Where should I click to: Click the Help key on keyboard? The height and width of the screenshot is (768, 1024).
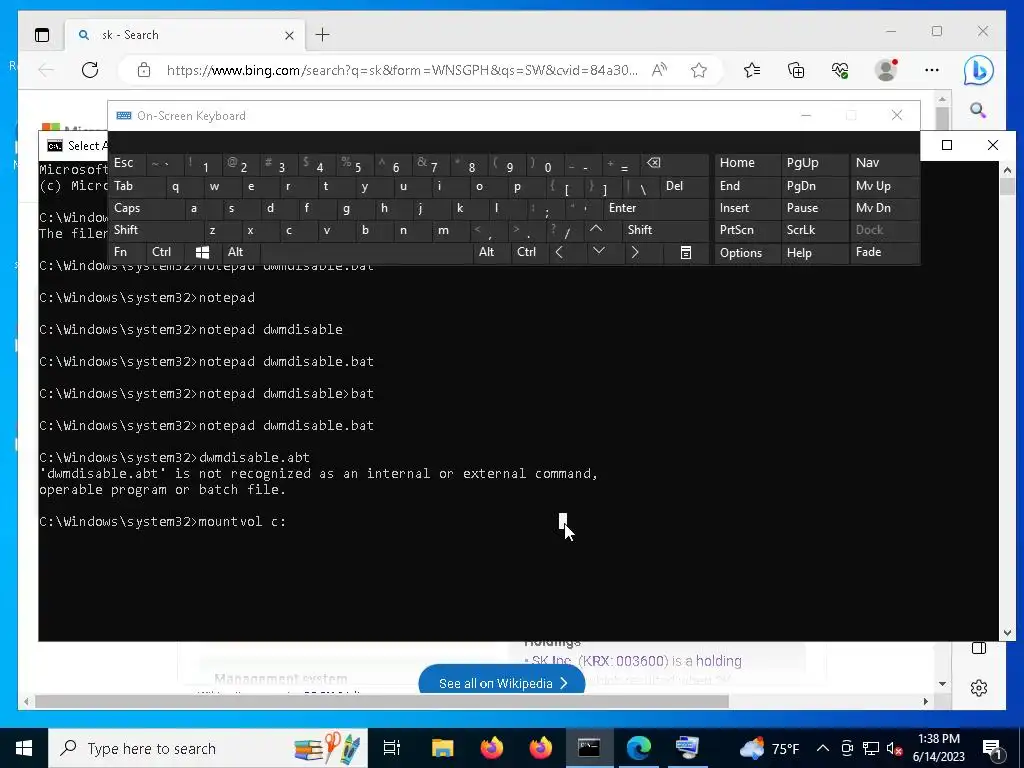tap(814, 253)
